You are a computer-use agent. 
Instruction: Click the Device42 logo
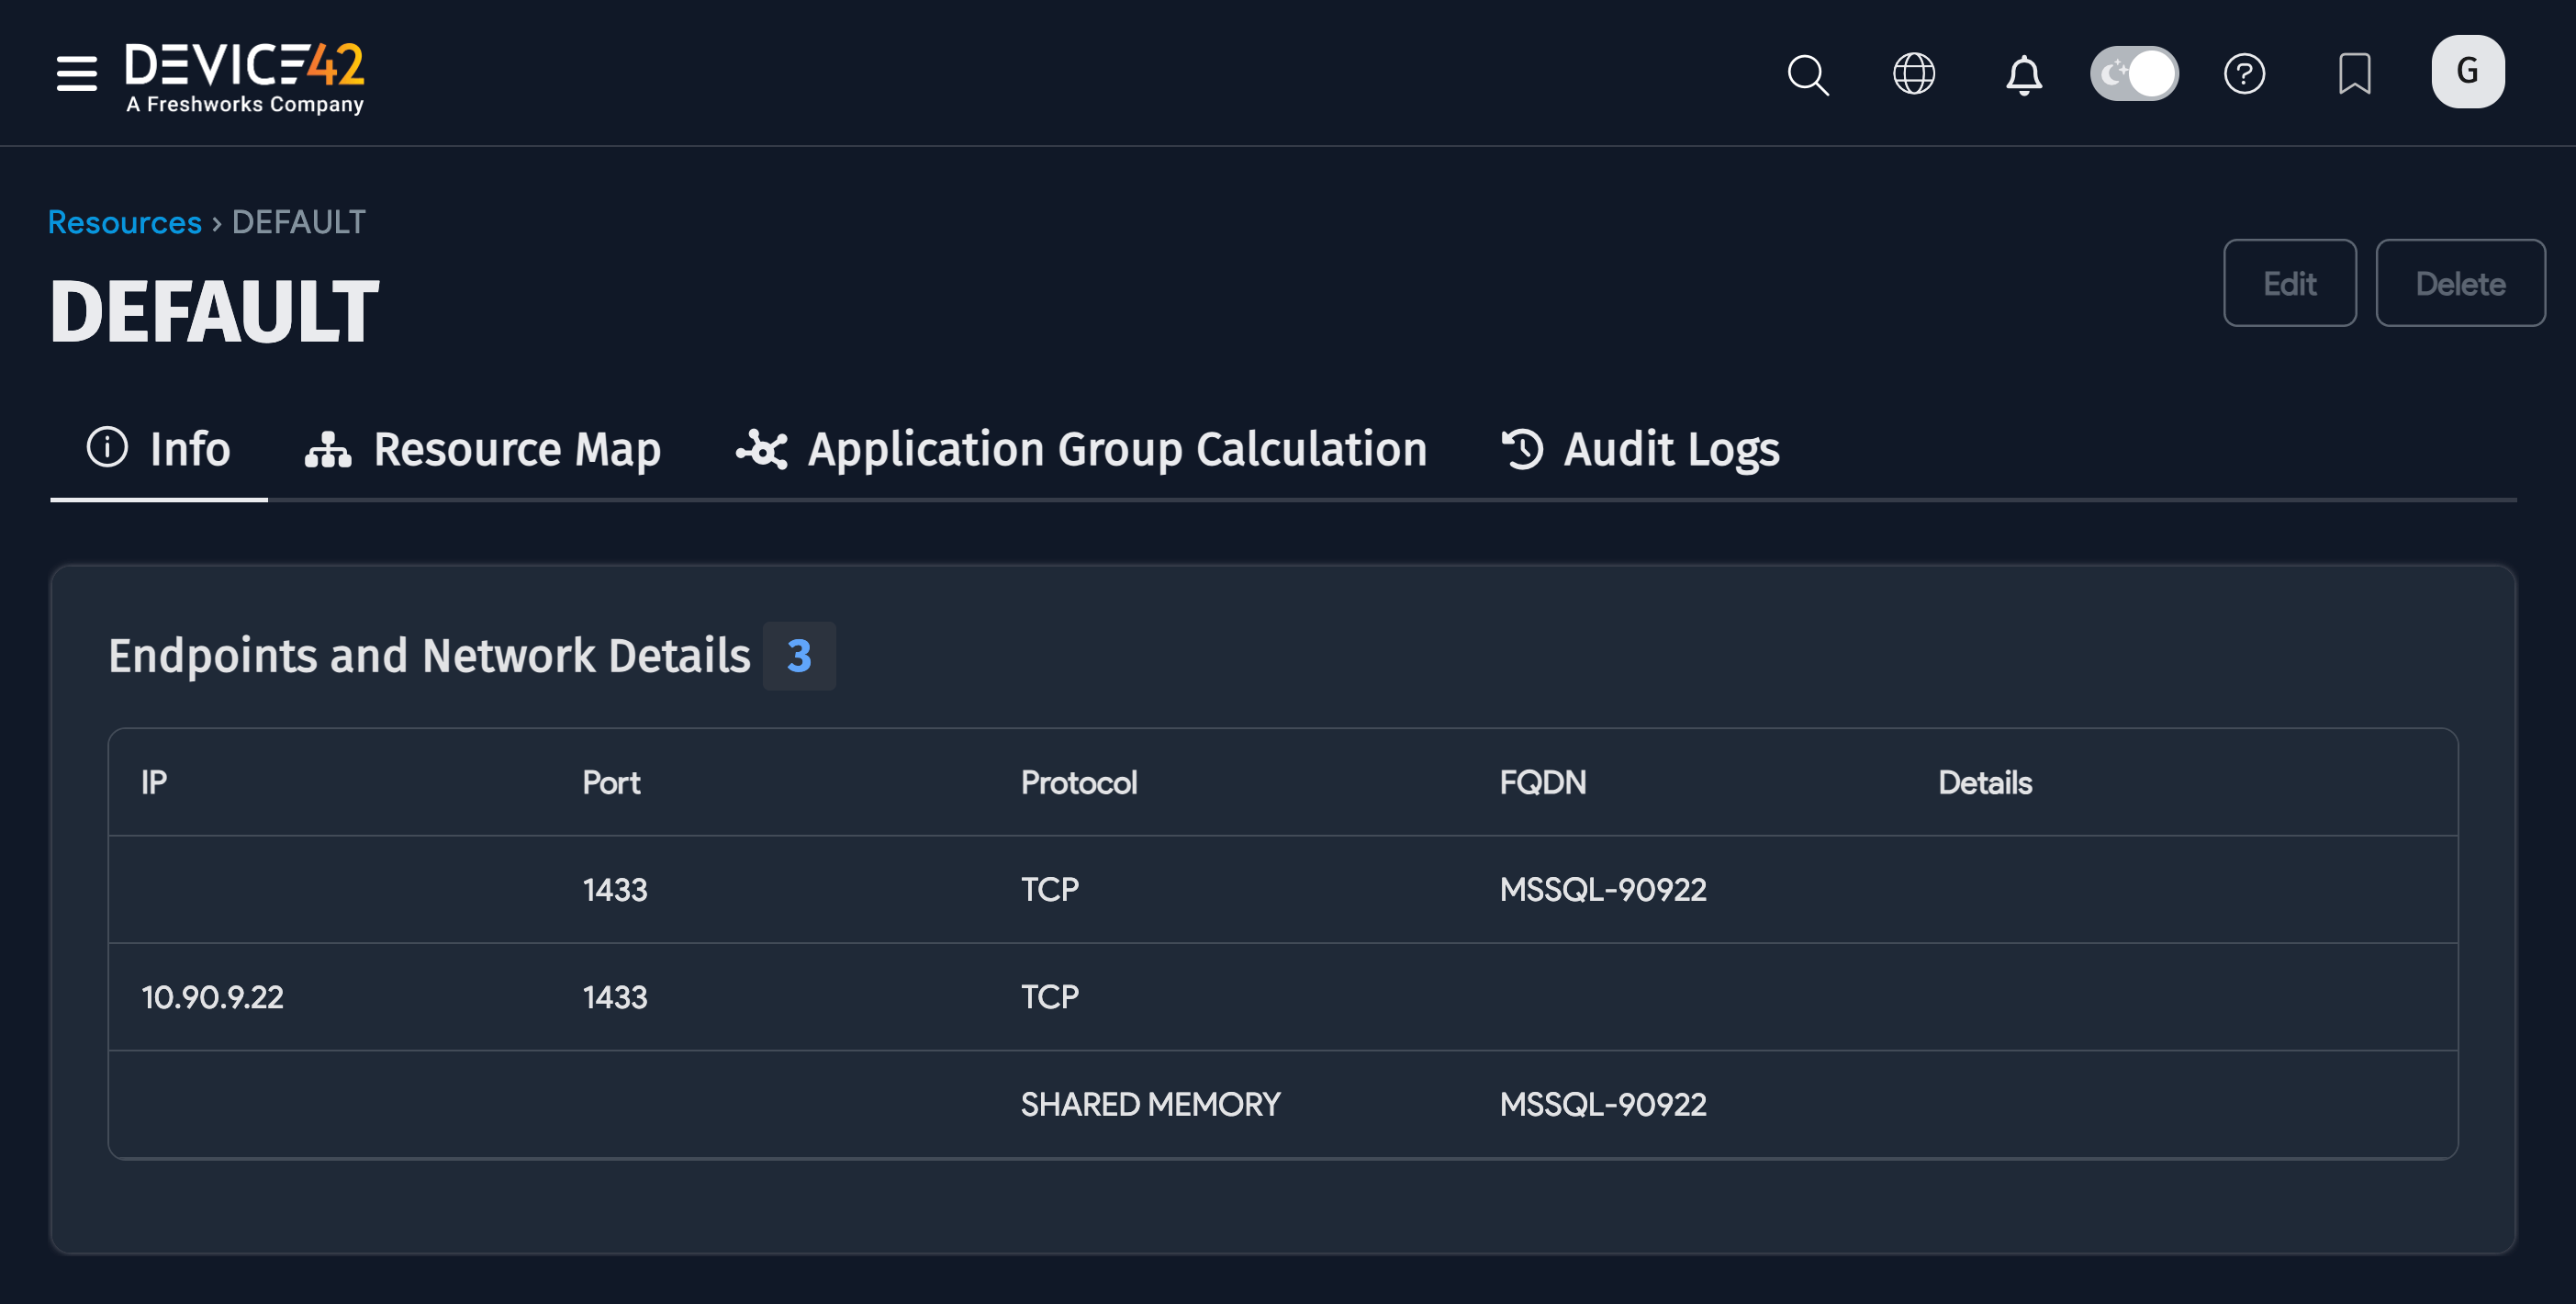click(243, 73)
